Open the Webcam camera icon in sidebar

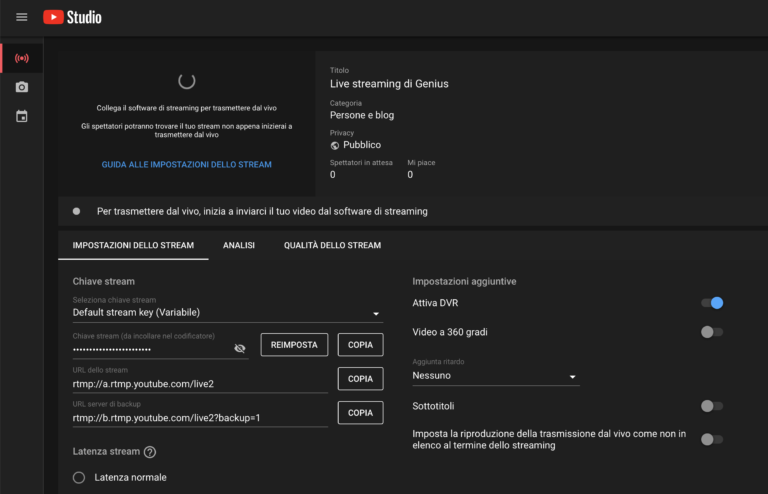(22, 87)
